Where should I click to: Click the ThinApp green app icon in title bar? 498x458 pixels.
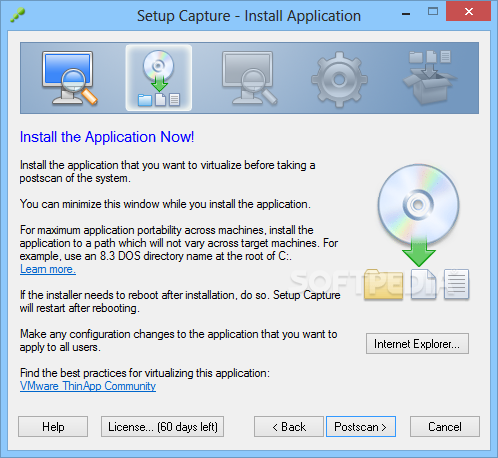17,15
